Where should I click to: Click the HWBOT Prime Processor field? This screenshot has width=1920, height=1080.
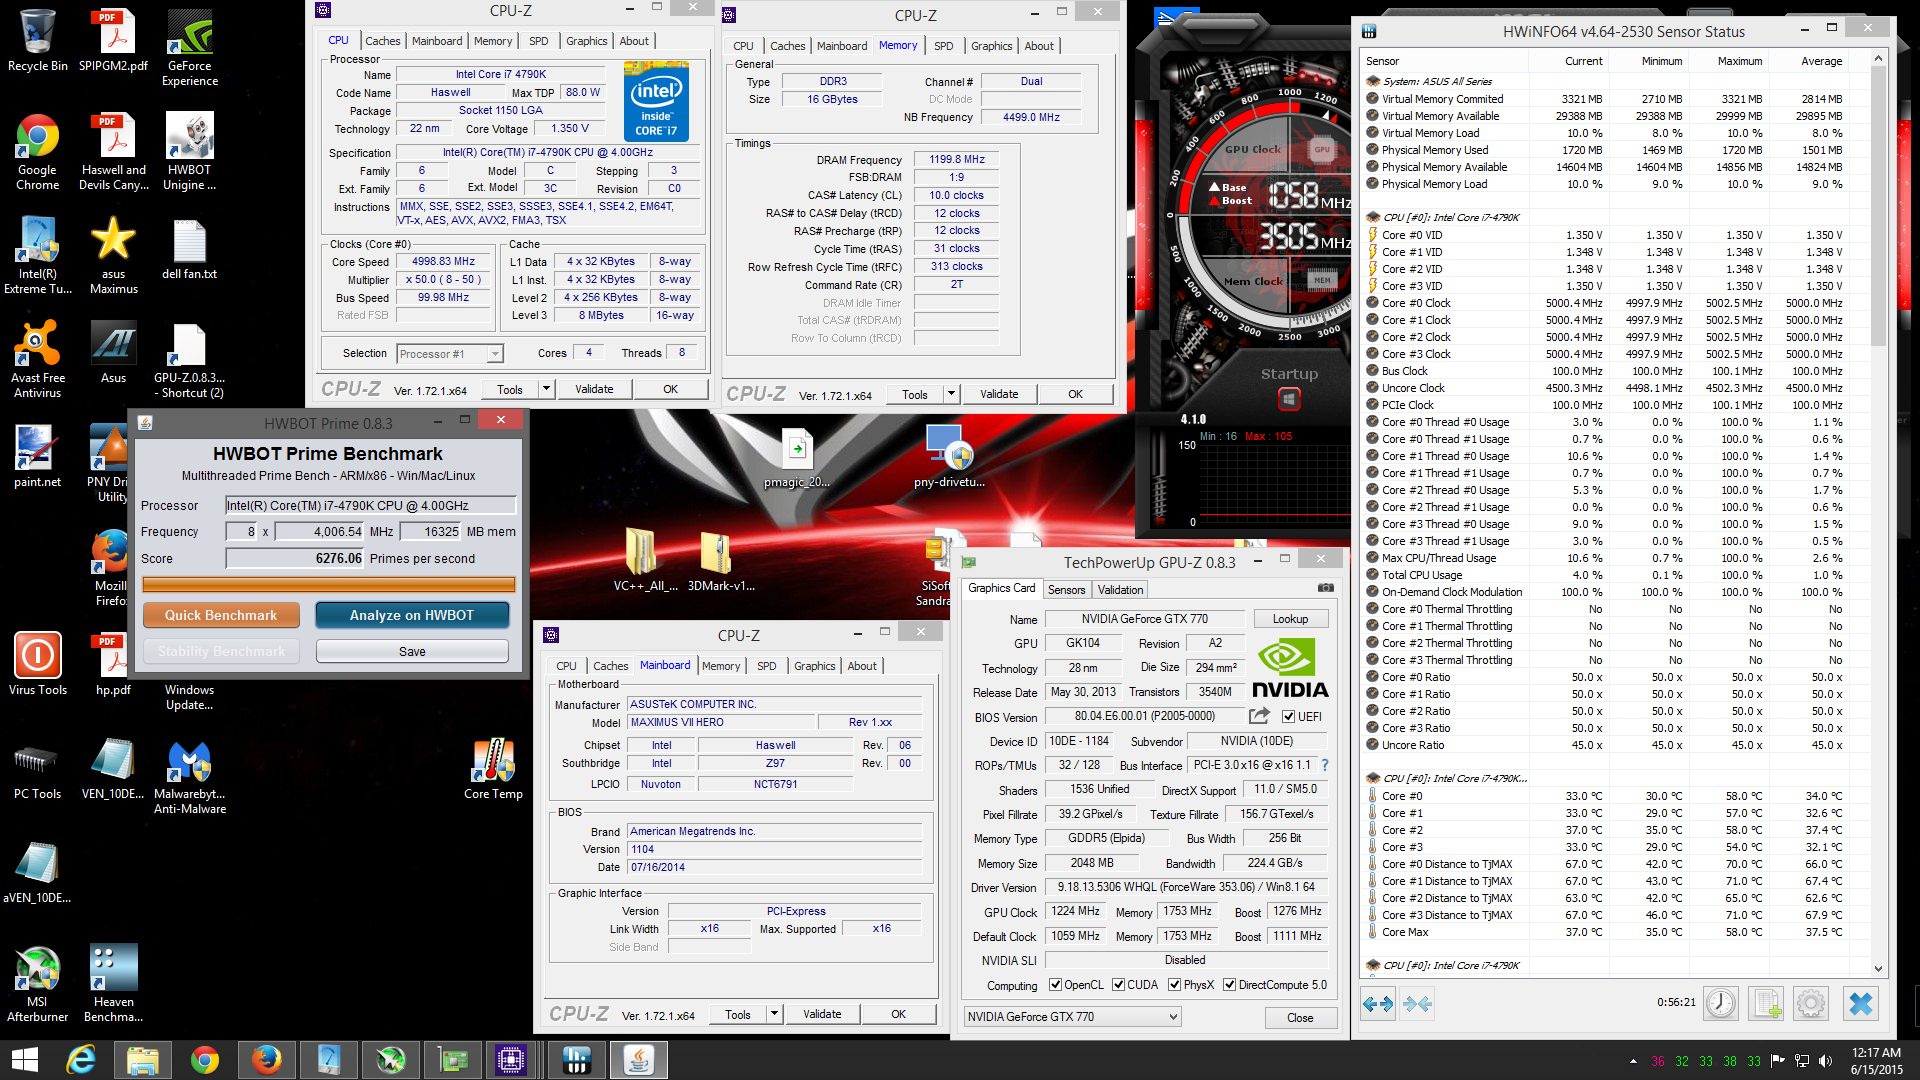[370, 505]
